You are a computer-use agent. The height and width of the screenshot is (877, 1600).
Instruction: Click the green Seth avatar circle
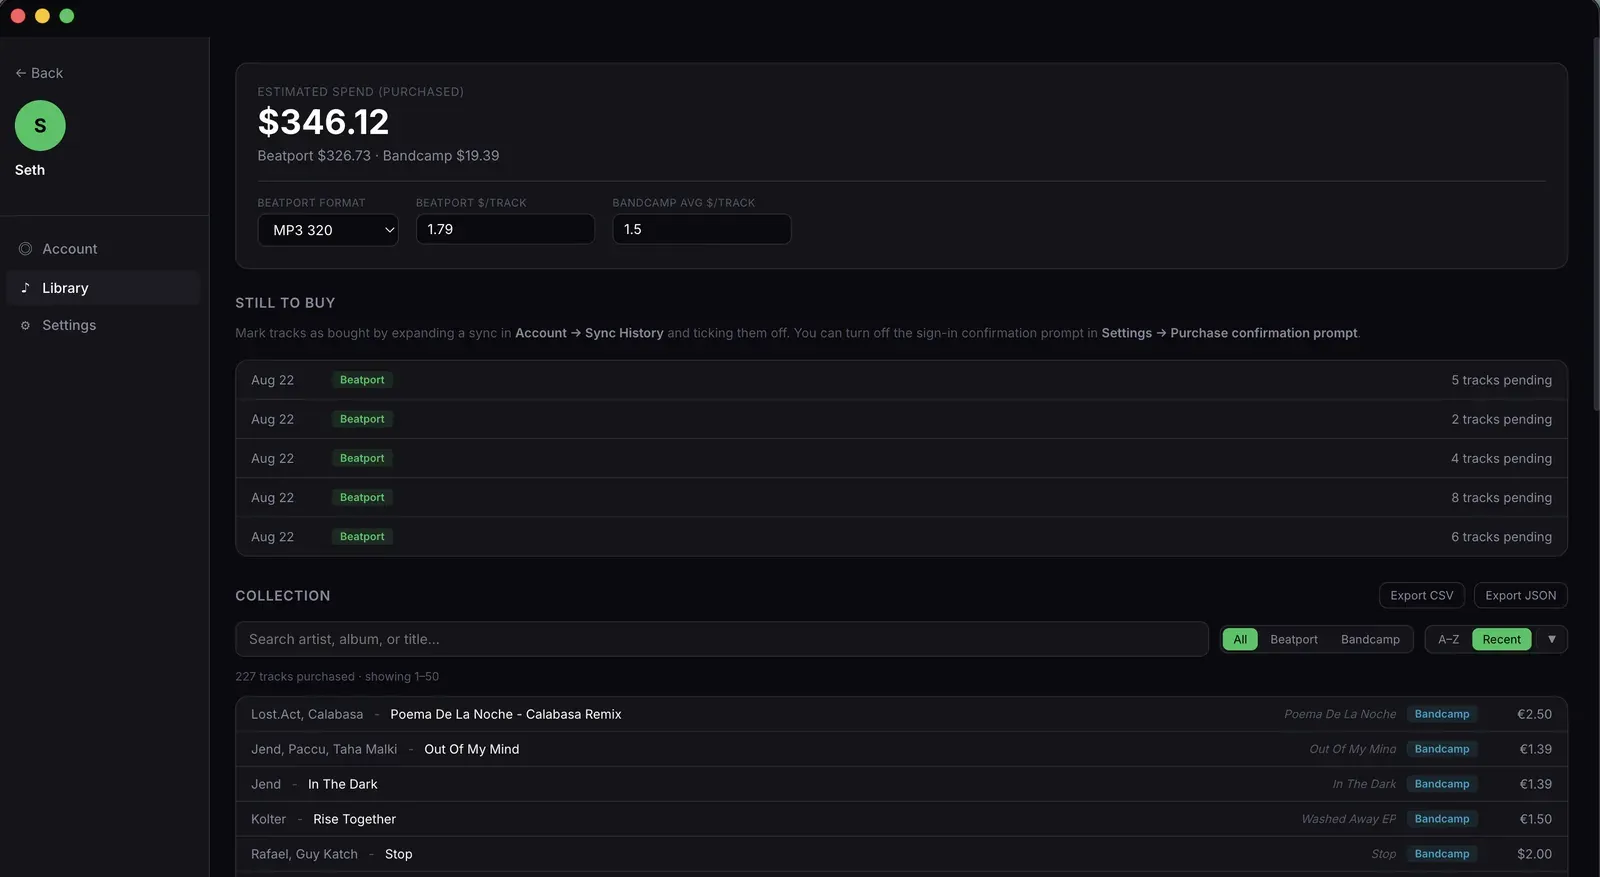[x=40, y=126]
